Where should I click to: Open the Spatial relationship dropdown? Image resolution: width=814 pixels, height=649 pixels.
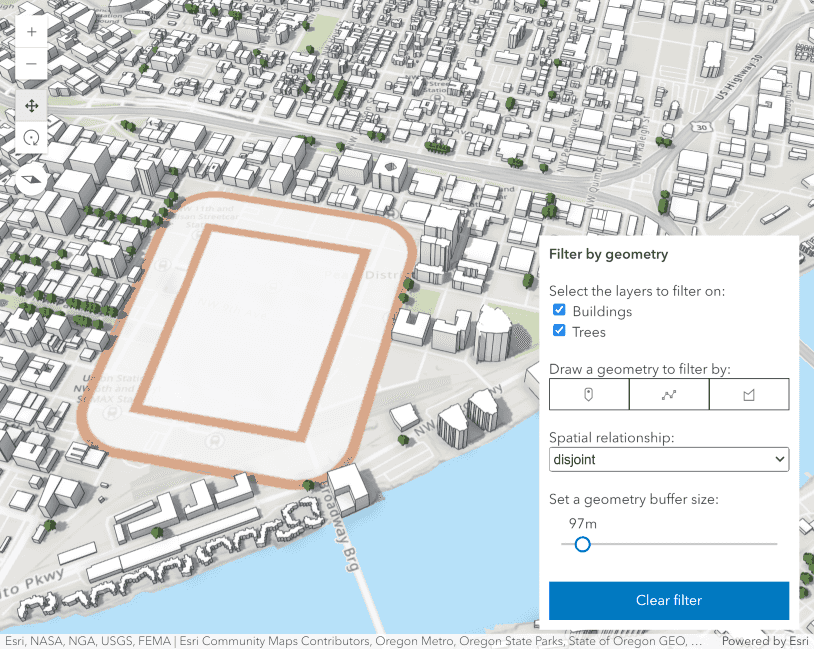668,459
